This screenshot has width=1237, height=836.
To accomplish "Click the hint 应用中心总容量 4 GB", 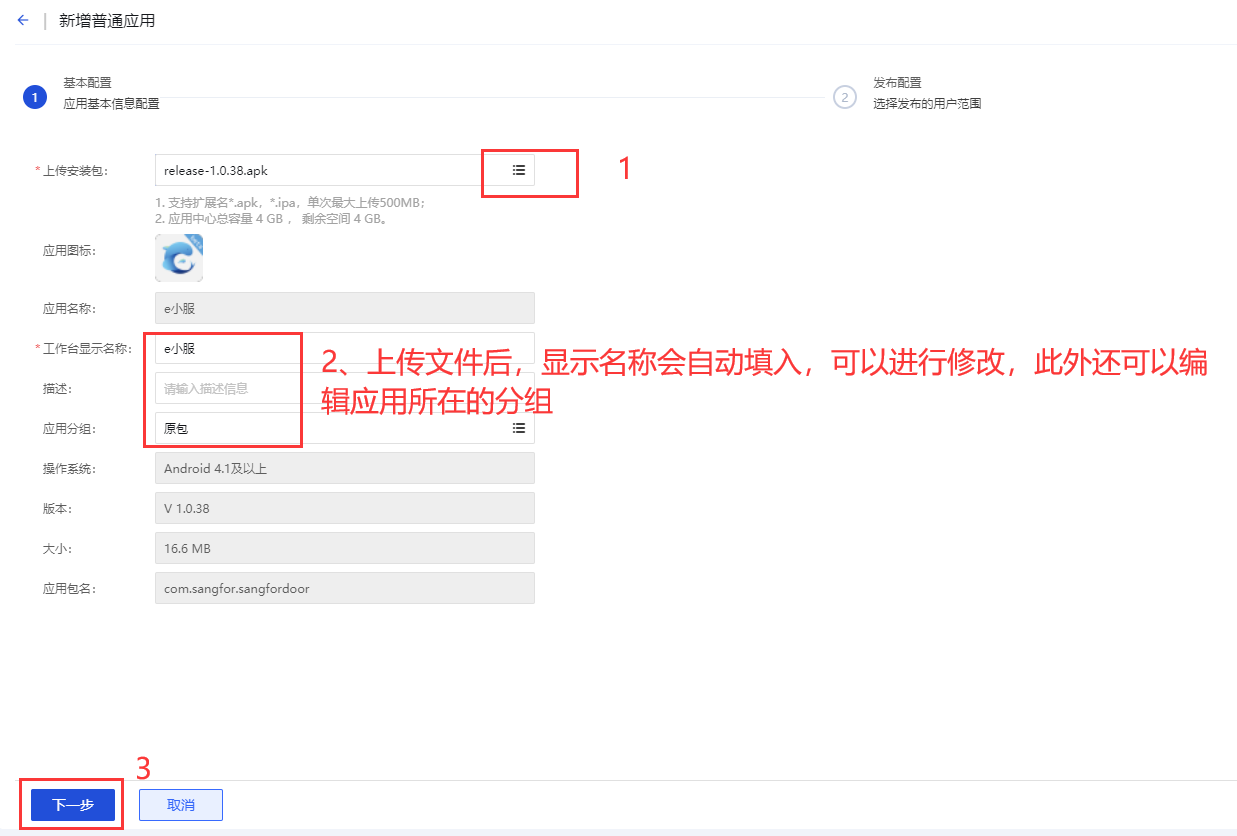I will (271, 219).
